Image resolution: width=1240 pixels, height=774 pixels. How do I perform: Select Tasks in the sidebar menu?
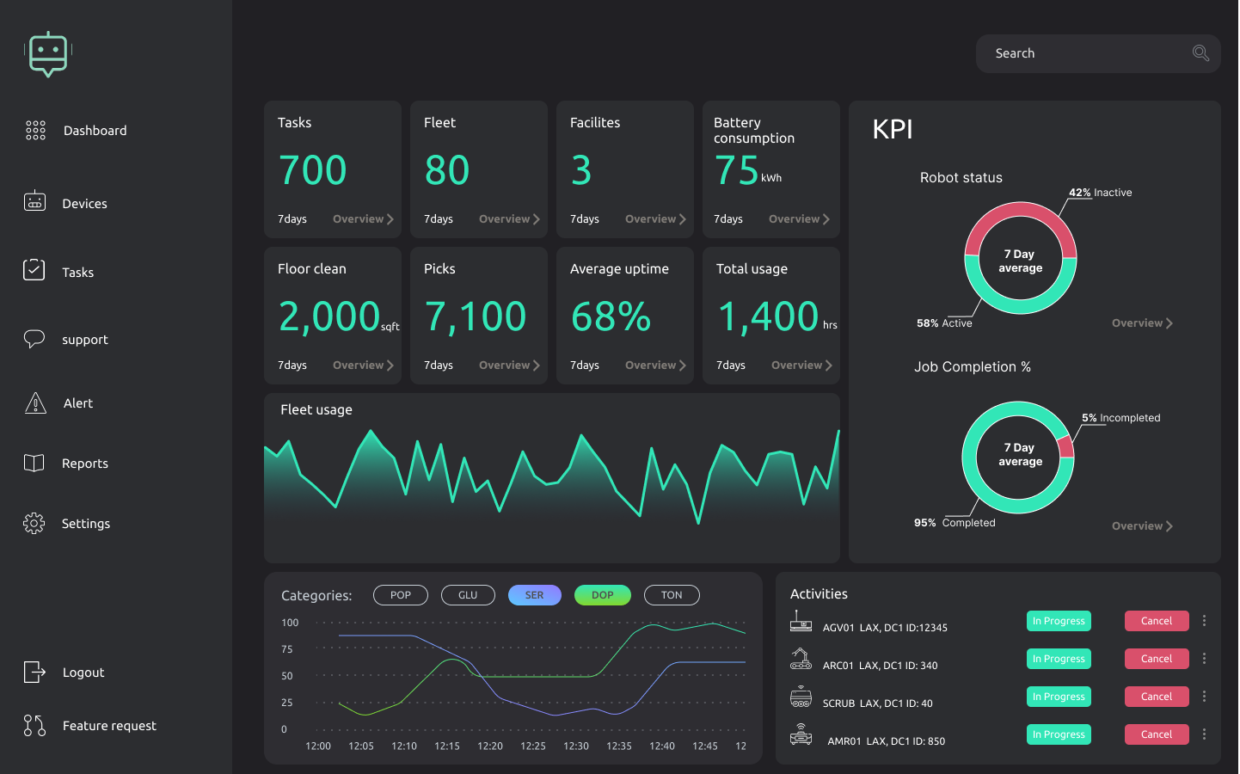pyautogui.click(x=35, y=270)
